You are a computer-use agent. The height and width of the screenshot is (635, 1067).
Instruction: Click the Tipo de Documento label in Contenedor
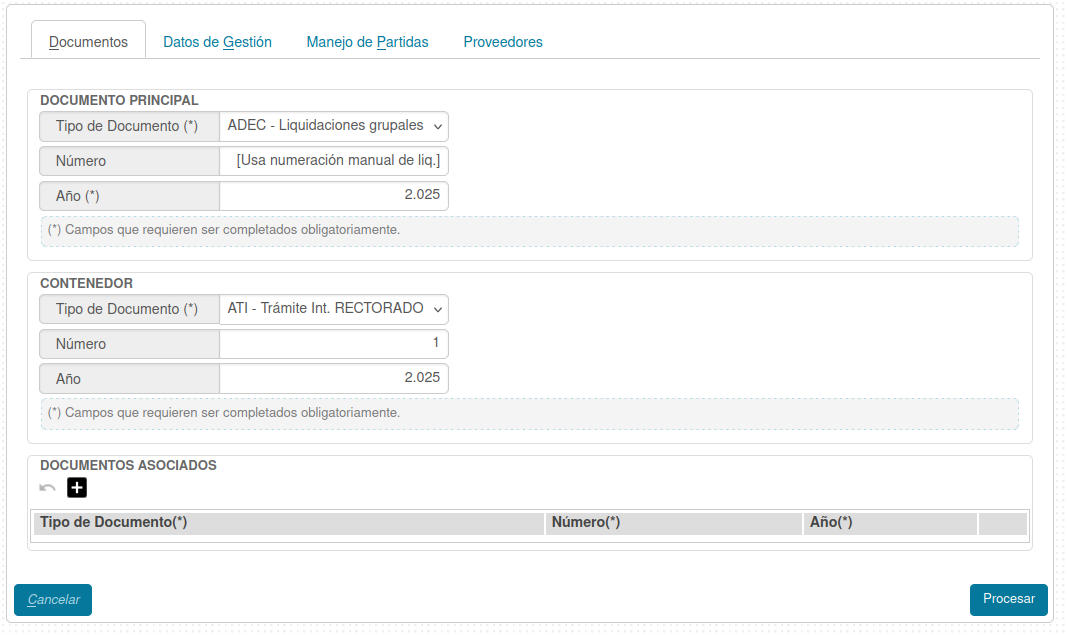[x=128, y=309]
